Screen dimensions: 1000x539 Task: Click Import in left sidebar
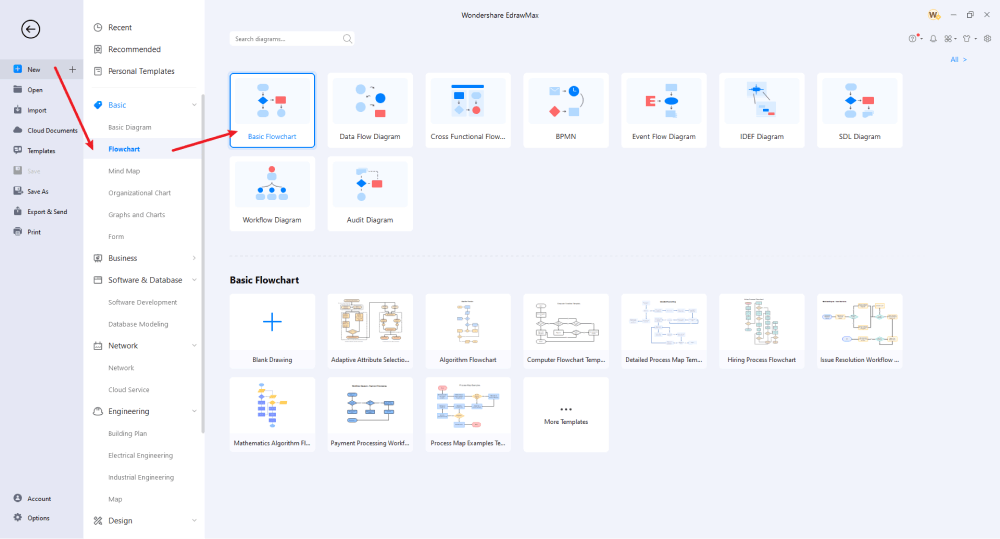point(30,110)
